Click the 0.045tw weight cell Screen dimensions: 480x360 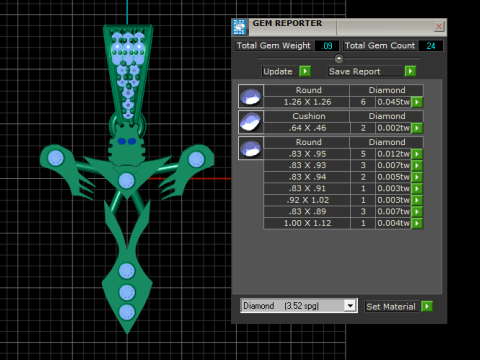[x=393, y=102]
